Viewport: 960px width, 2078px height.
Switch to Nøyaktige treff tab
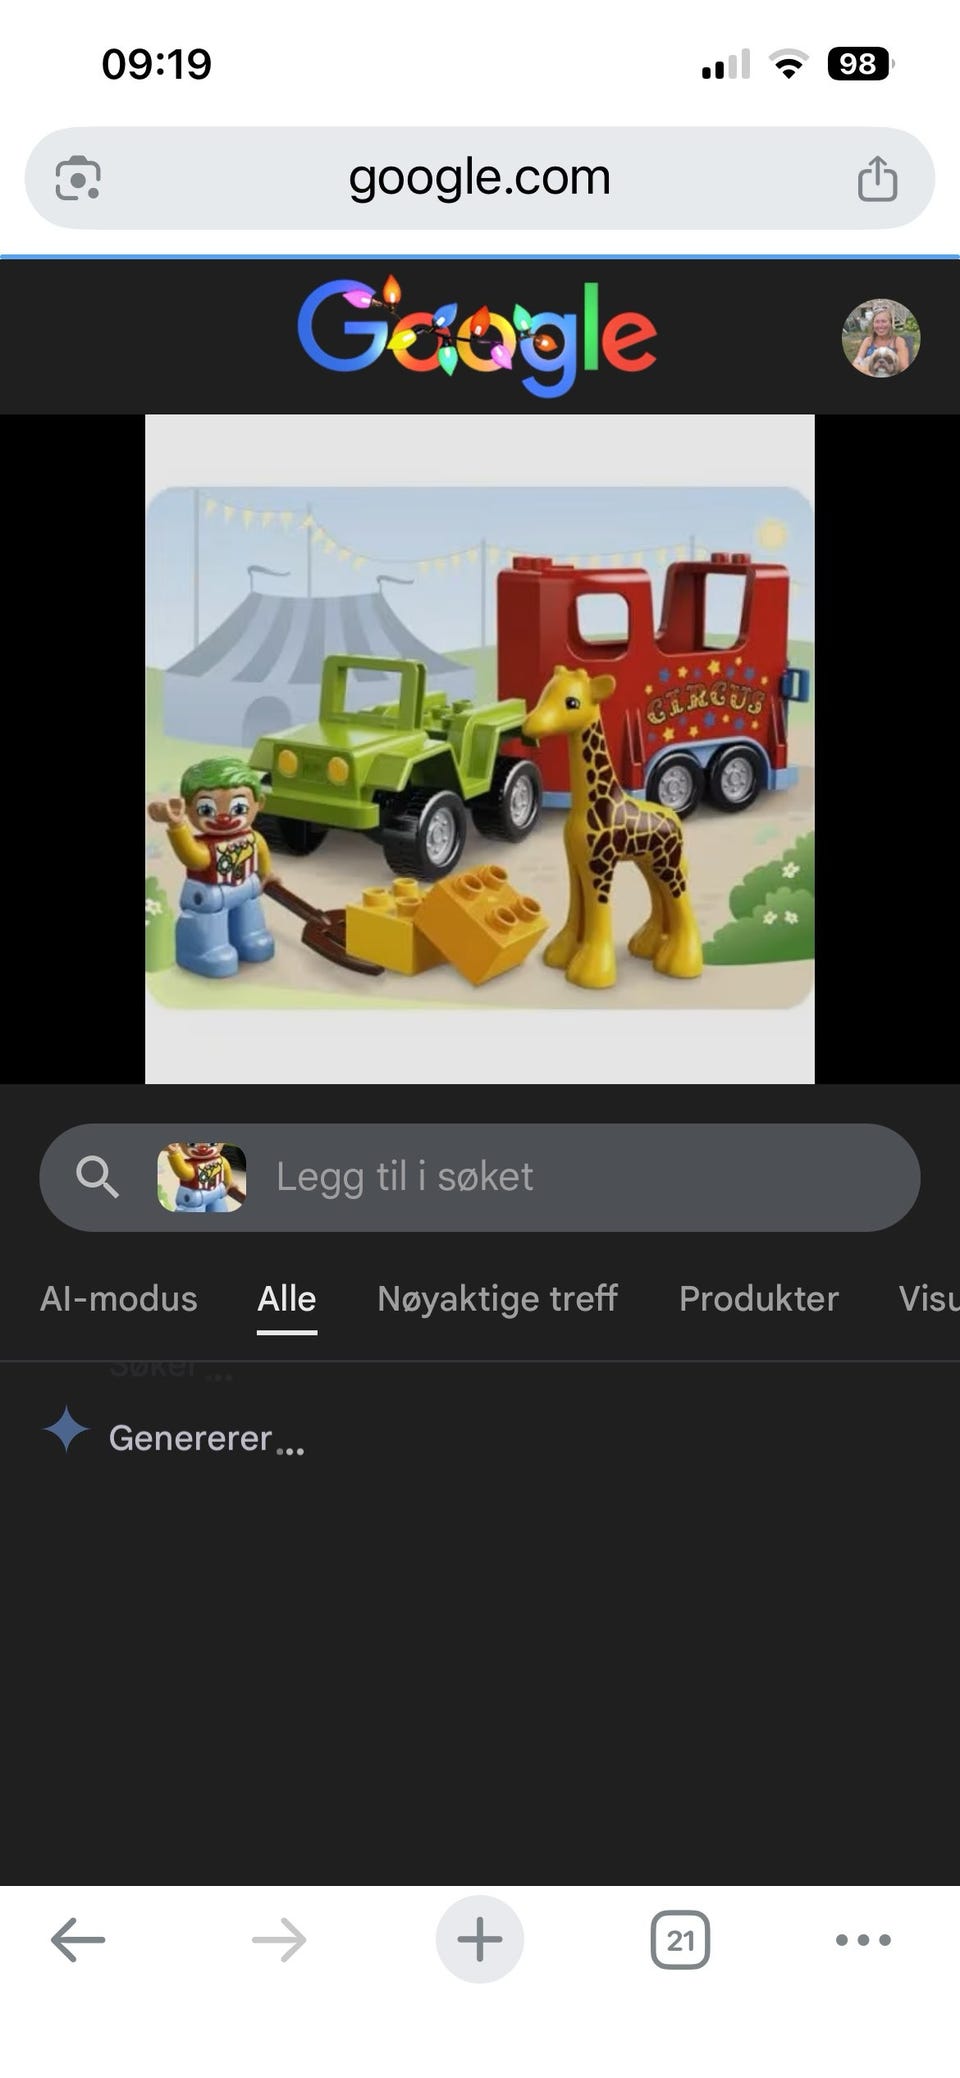(x=497, y=1298)
